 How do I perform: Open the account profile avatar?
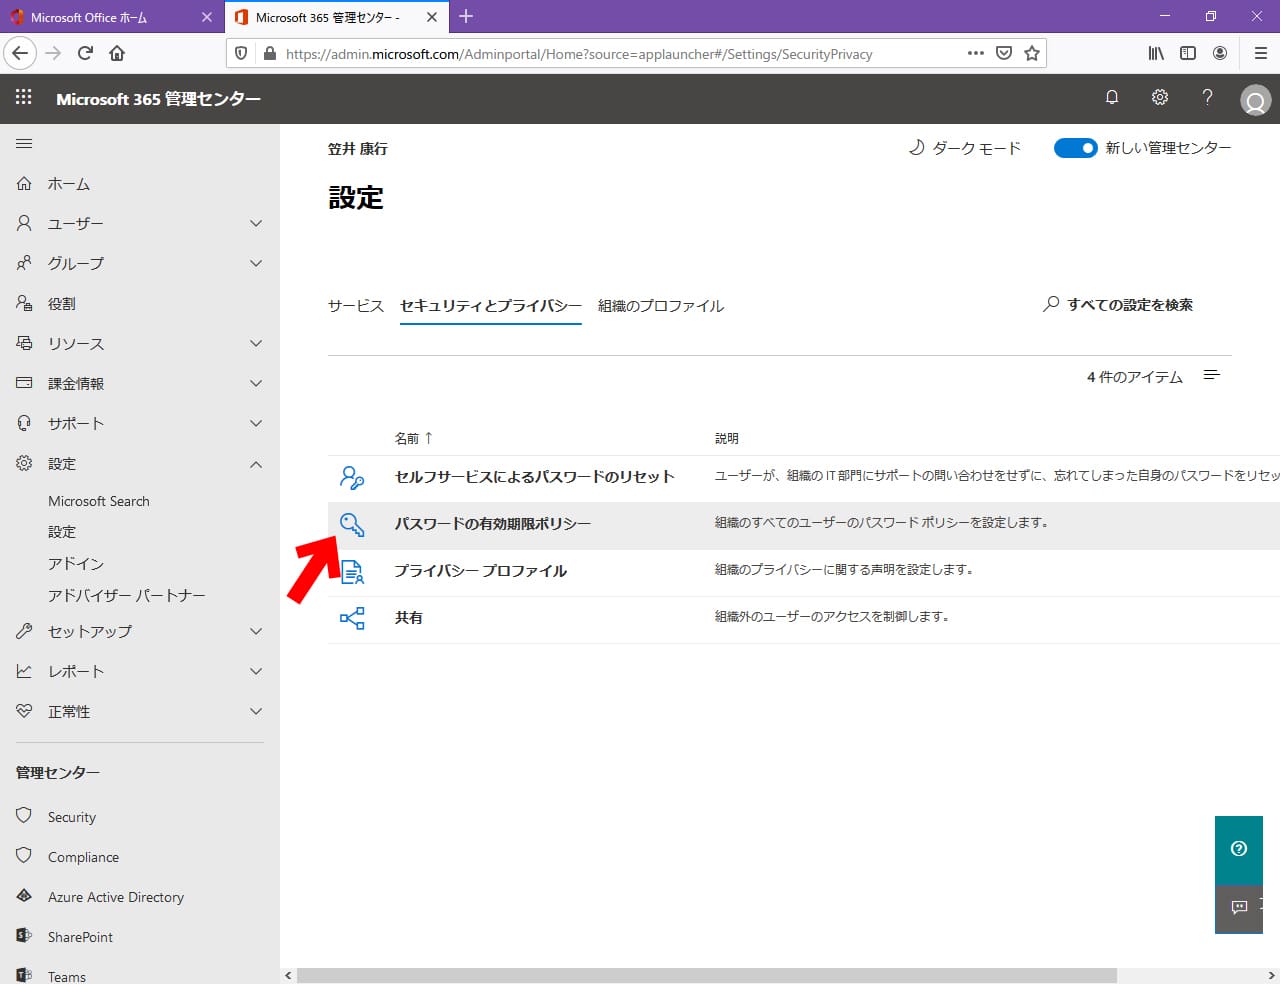click(x=1255, y=100)
